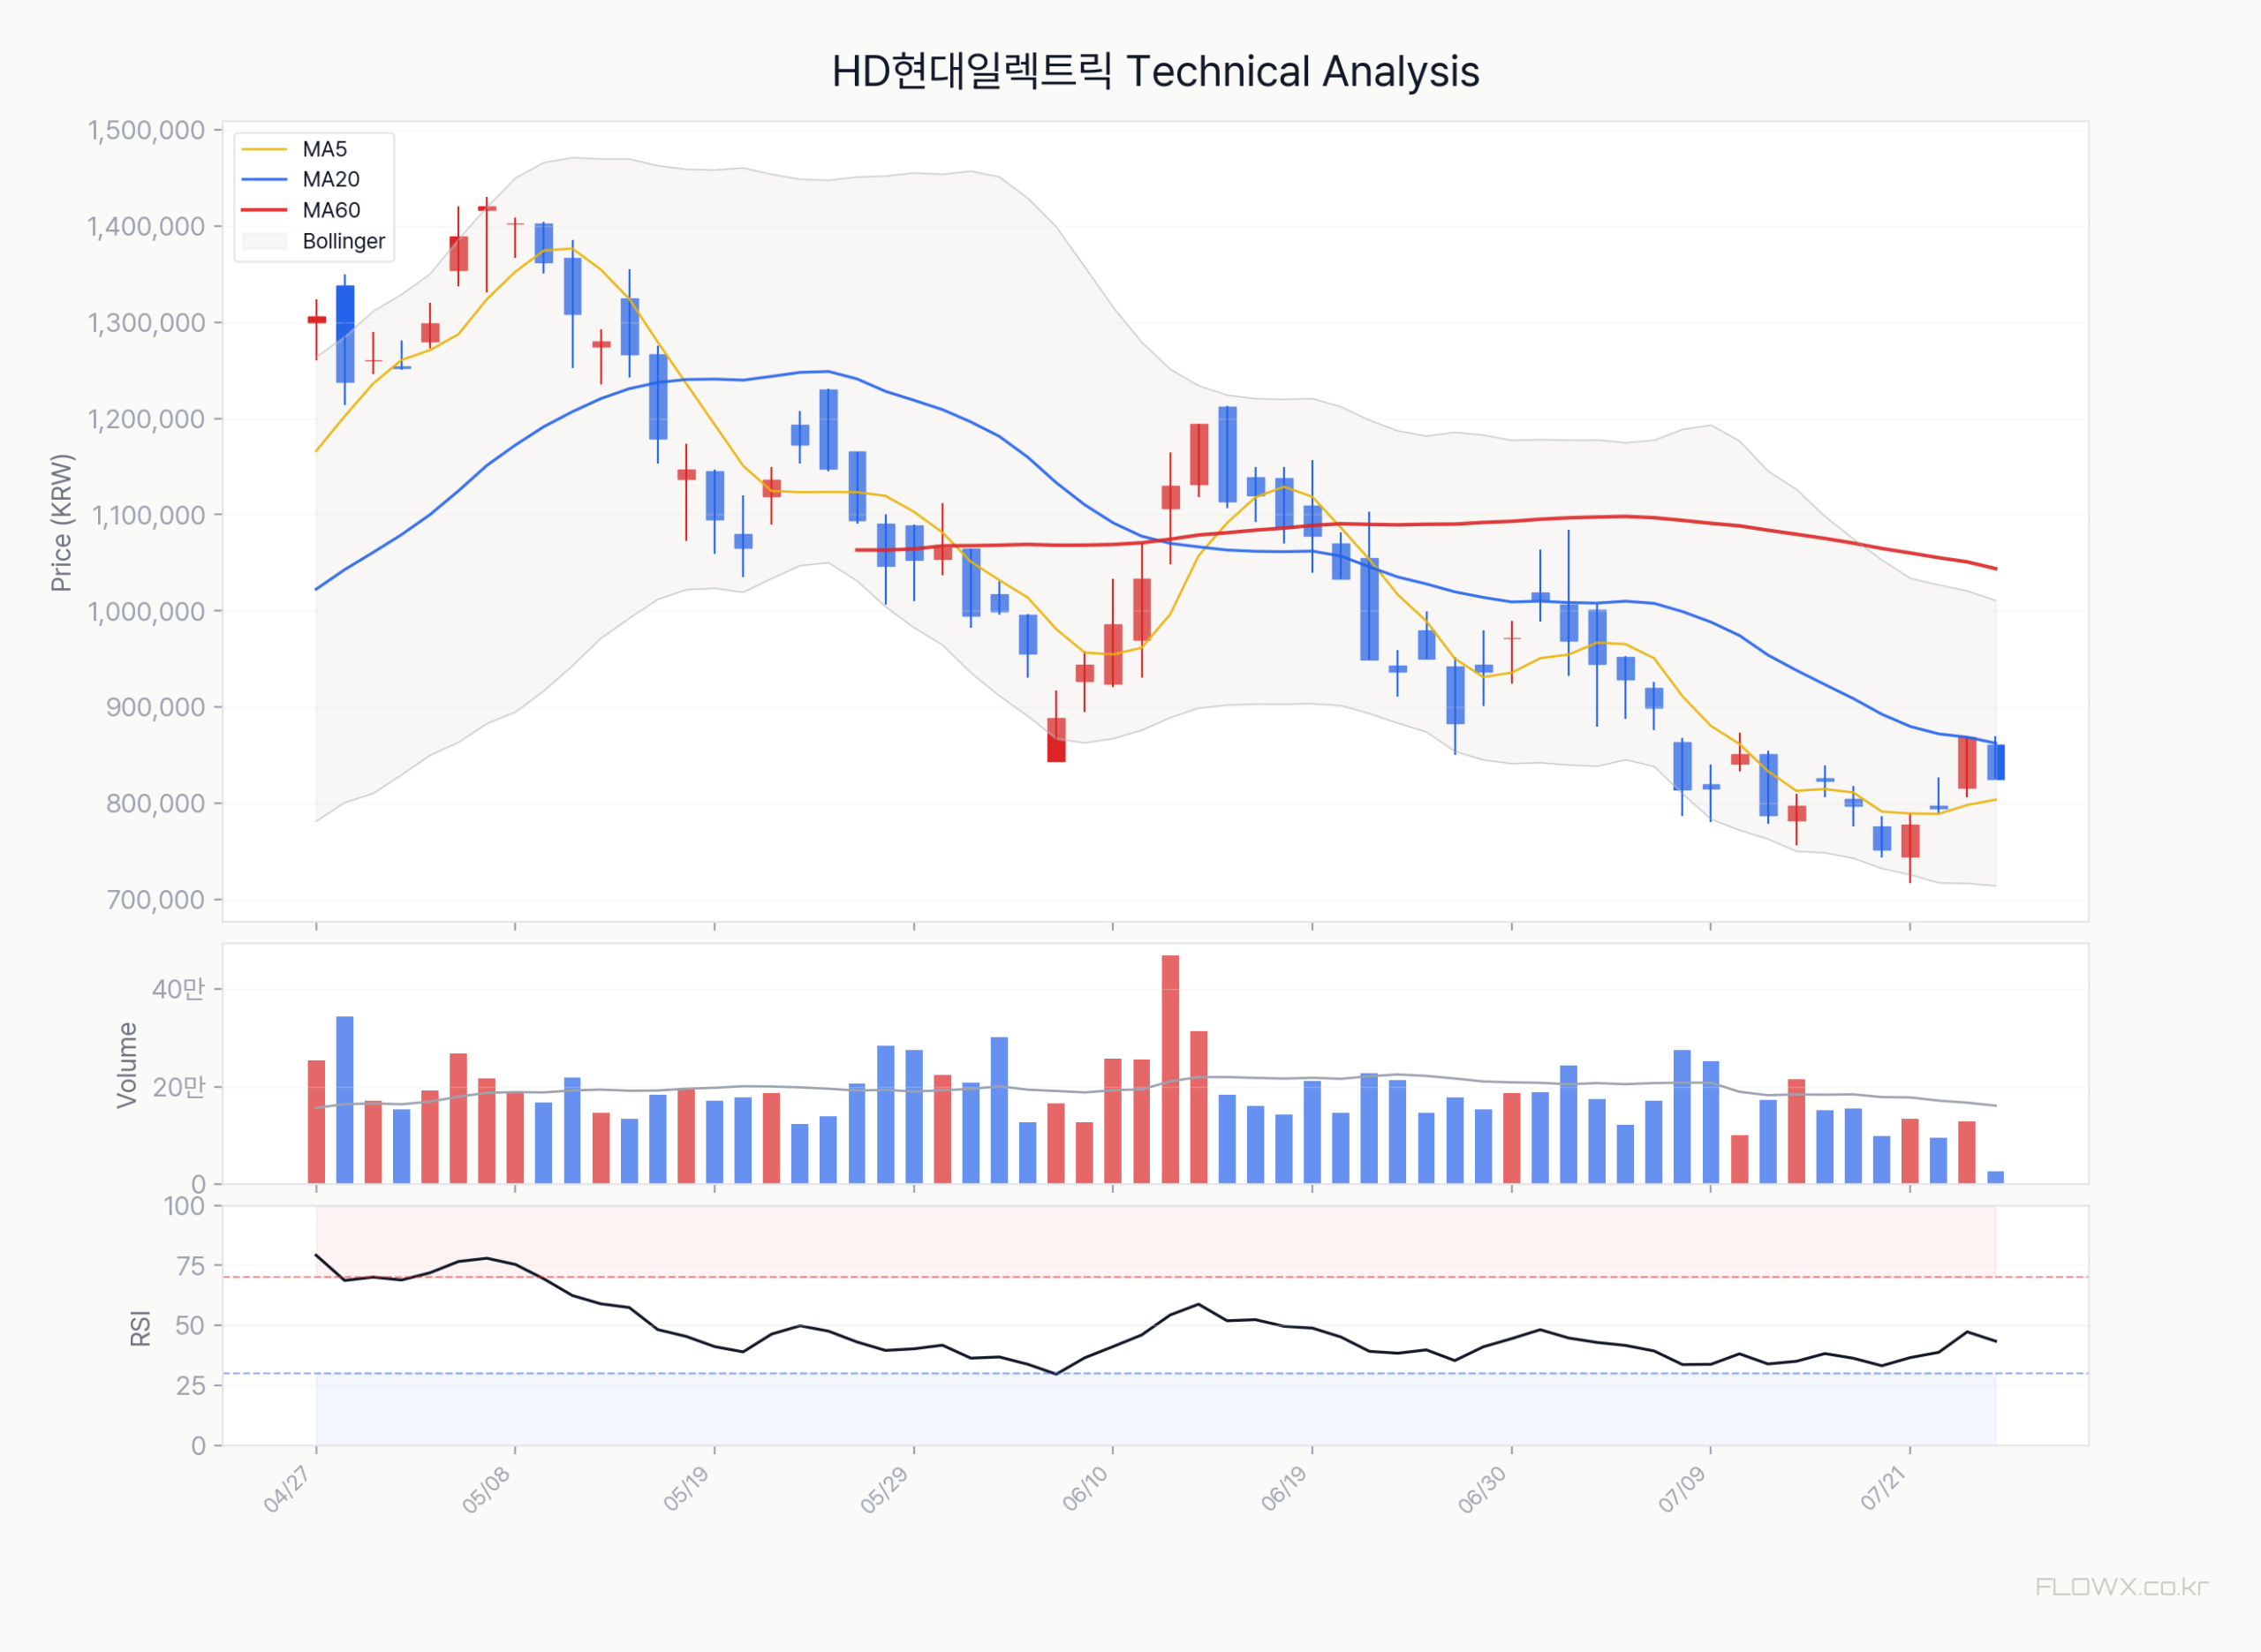Screen dimensions: 2261x1652
Task: Click the 75 tick on the RSI axis
Action: (190, 1266)
